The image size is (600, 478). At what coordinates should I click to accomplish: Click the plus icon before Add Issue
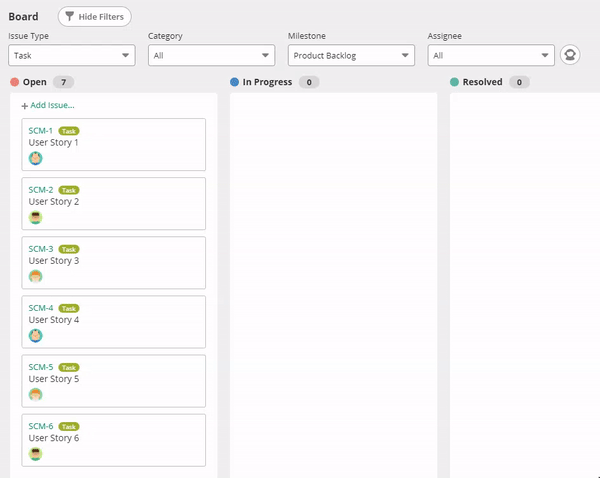pyautogui.click(x=24, y=106)
